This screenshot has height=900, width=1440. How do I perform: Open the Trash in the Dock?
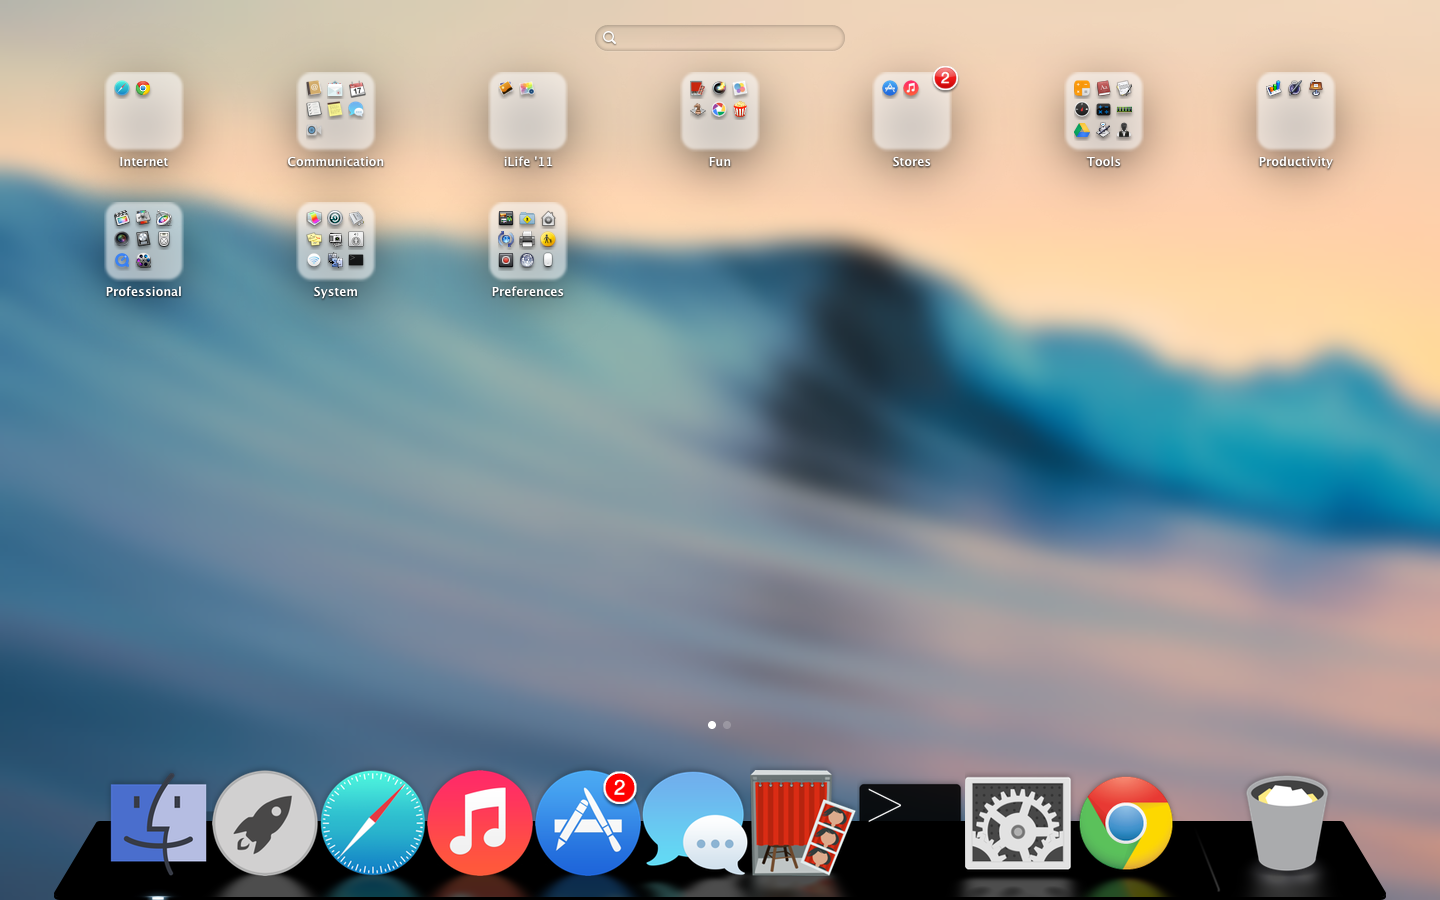pos(1287,823)
